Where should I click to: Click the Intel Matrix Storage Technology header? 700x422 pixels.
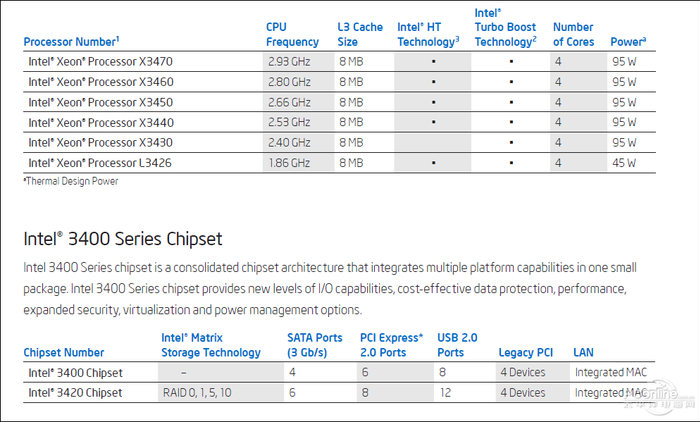(210, 345)
